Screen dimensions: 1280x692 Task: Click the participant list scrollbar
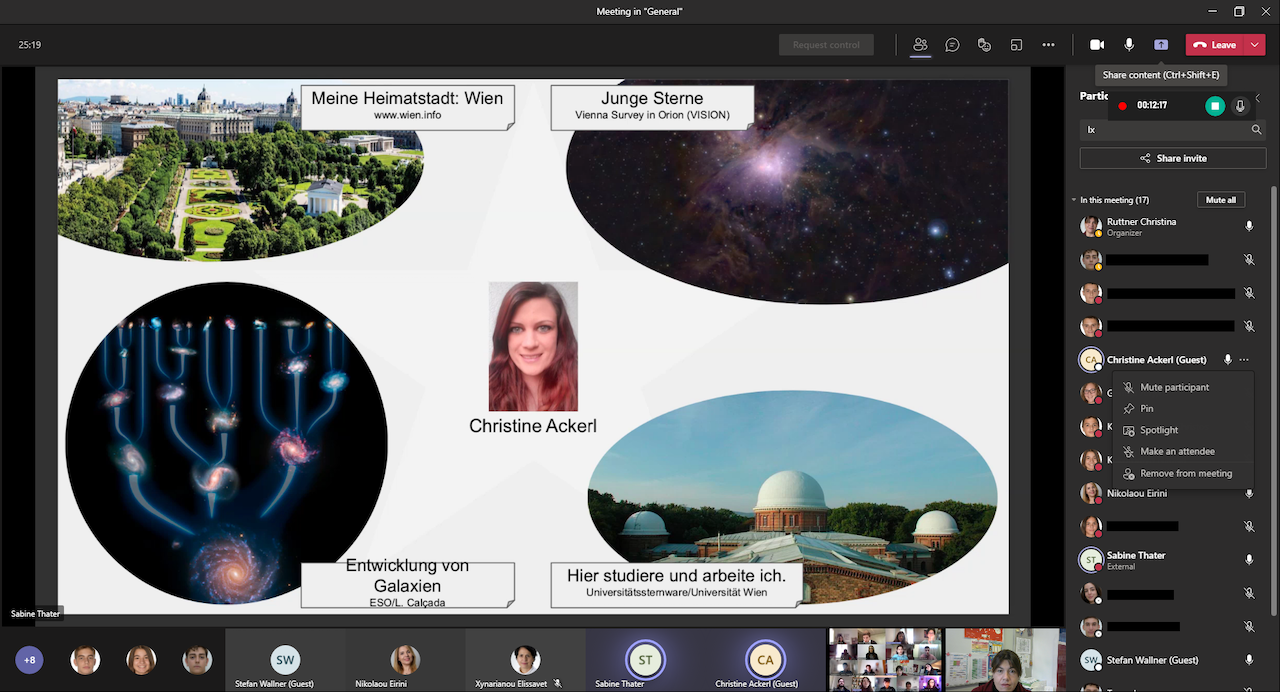1273,400
